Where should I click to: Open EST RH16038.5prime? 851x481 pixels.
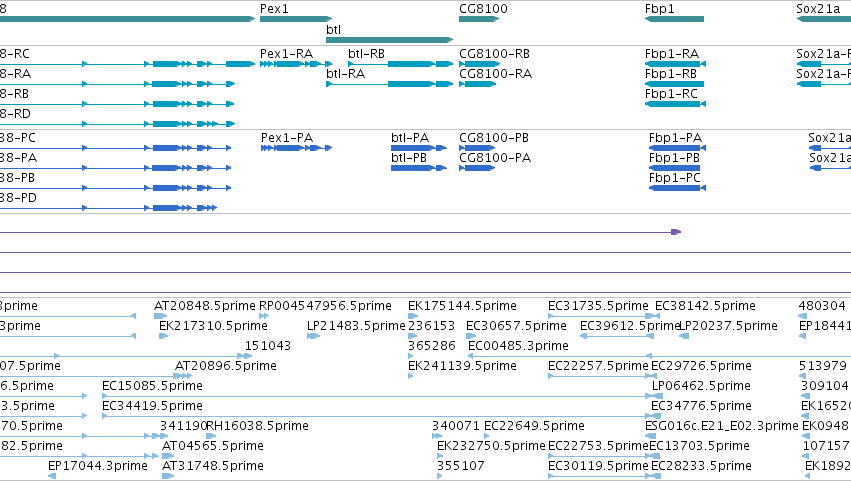257,426
